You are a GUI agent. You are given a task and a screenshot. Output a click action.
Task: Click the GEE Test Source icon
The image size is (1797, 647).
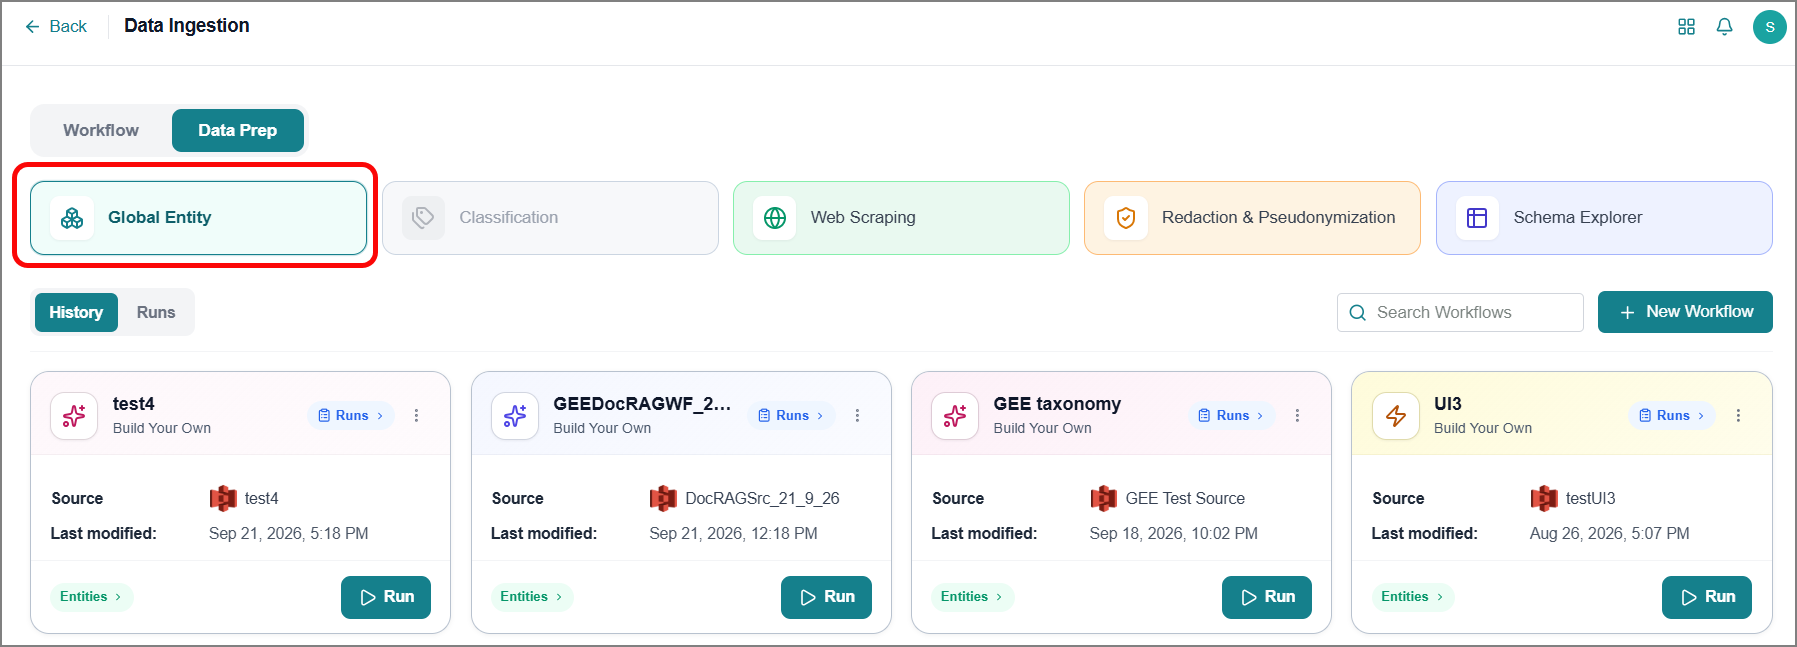tap(1104, 498)
